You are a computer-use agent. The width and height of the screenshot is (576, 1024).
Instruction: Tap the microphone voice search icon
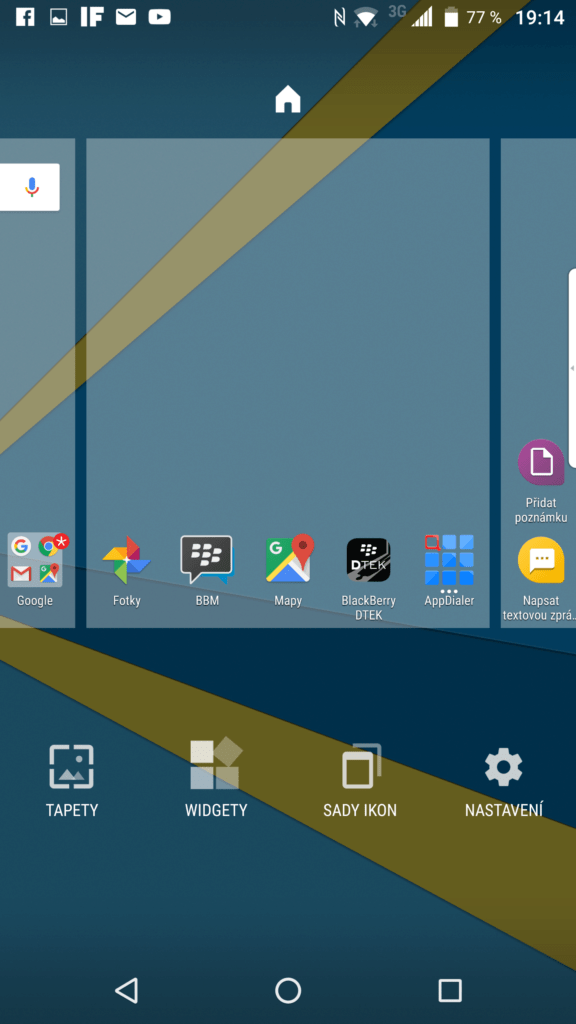click(x=32, y=187)
